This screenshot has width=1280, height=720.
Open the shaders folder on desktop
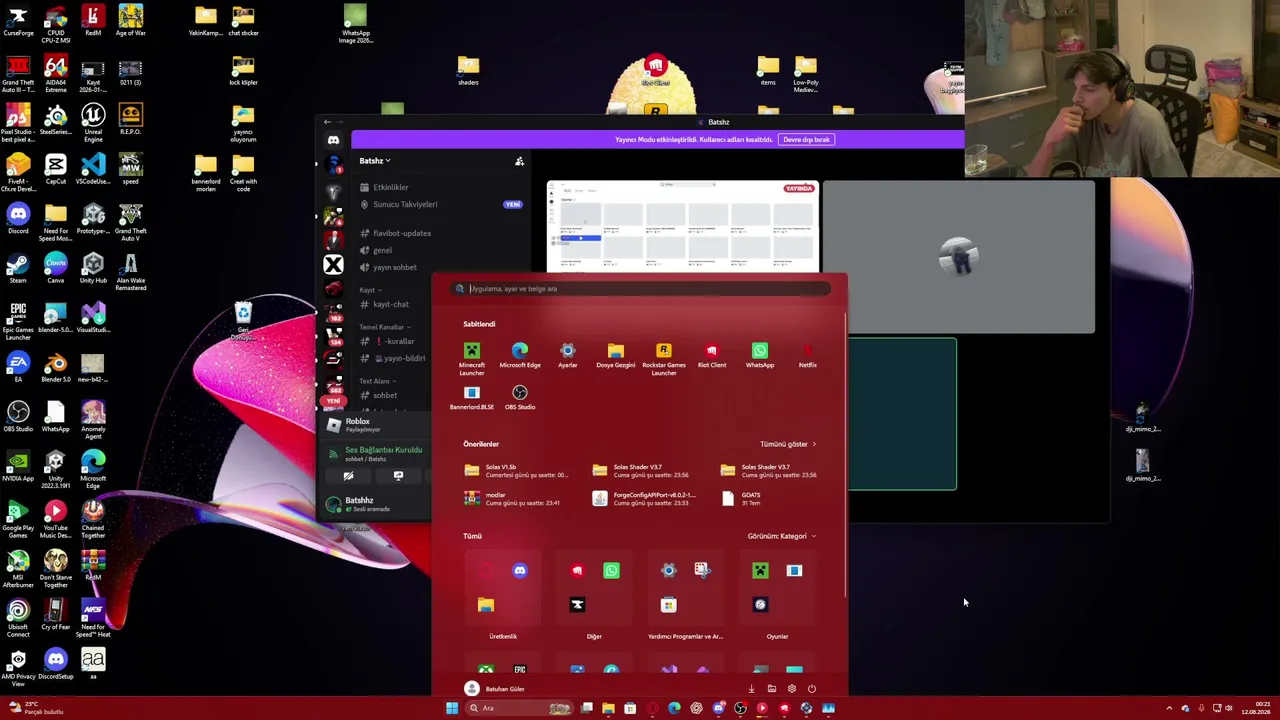[x=468, y=70]
